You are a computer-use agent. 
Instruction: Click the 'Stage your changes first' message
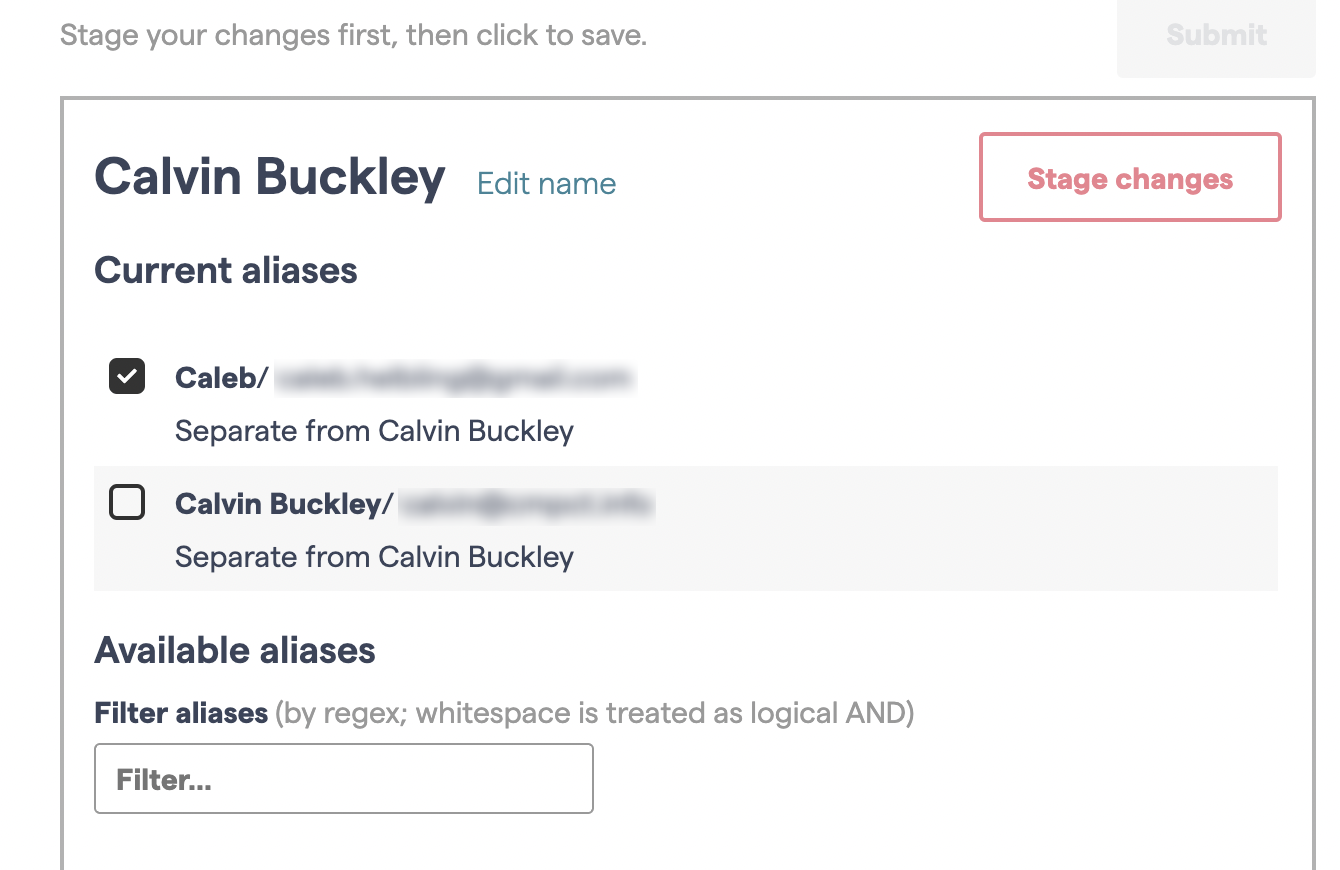353,35
